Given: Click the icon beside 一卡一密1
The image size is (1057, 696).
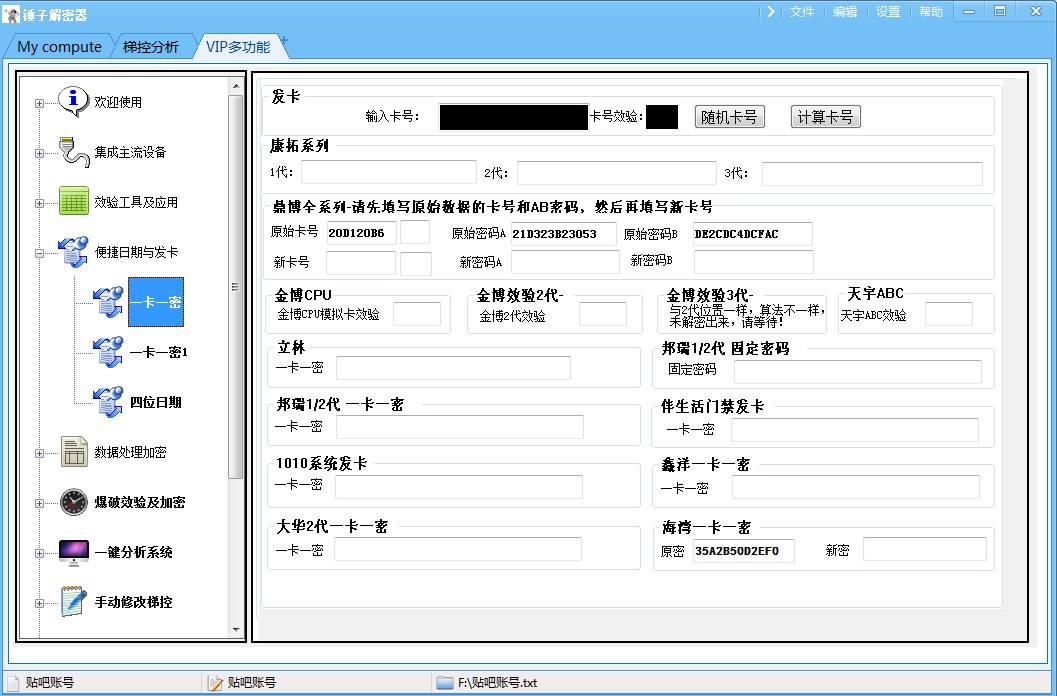Looking at the screenshot, I should 109,351.
